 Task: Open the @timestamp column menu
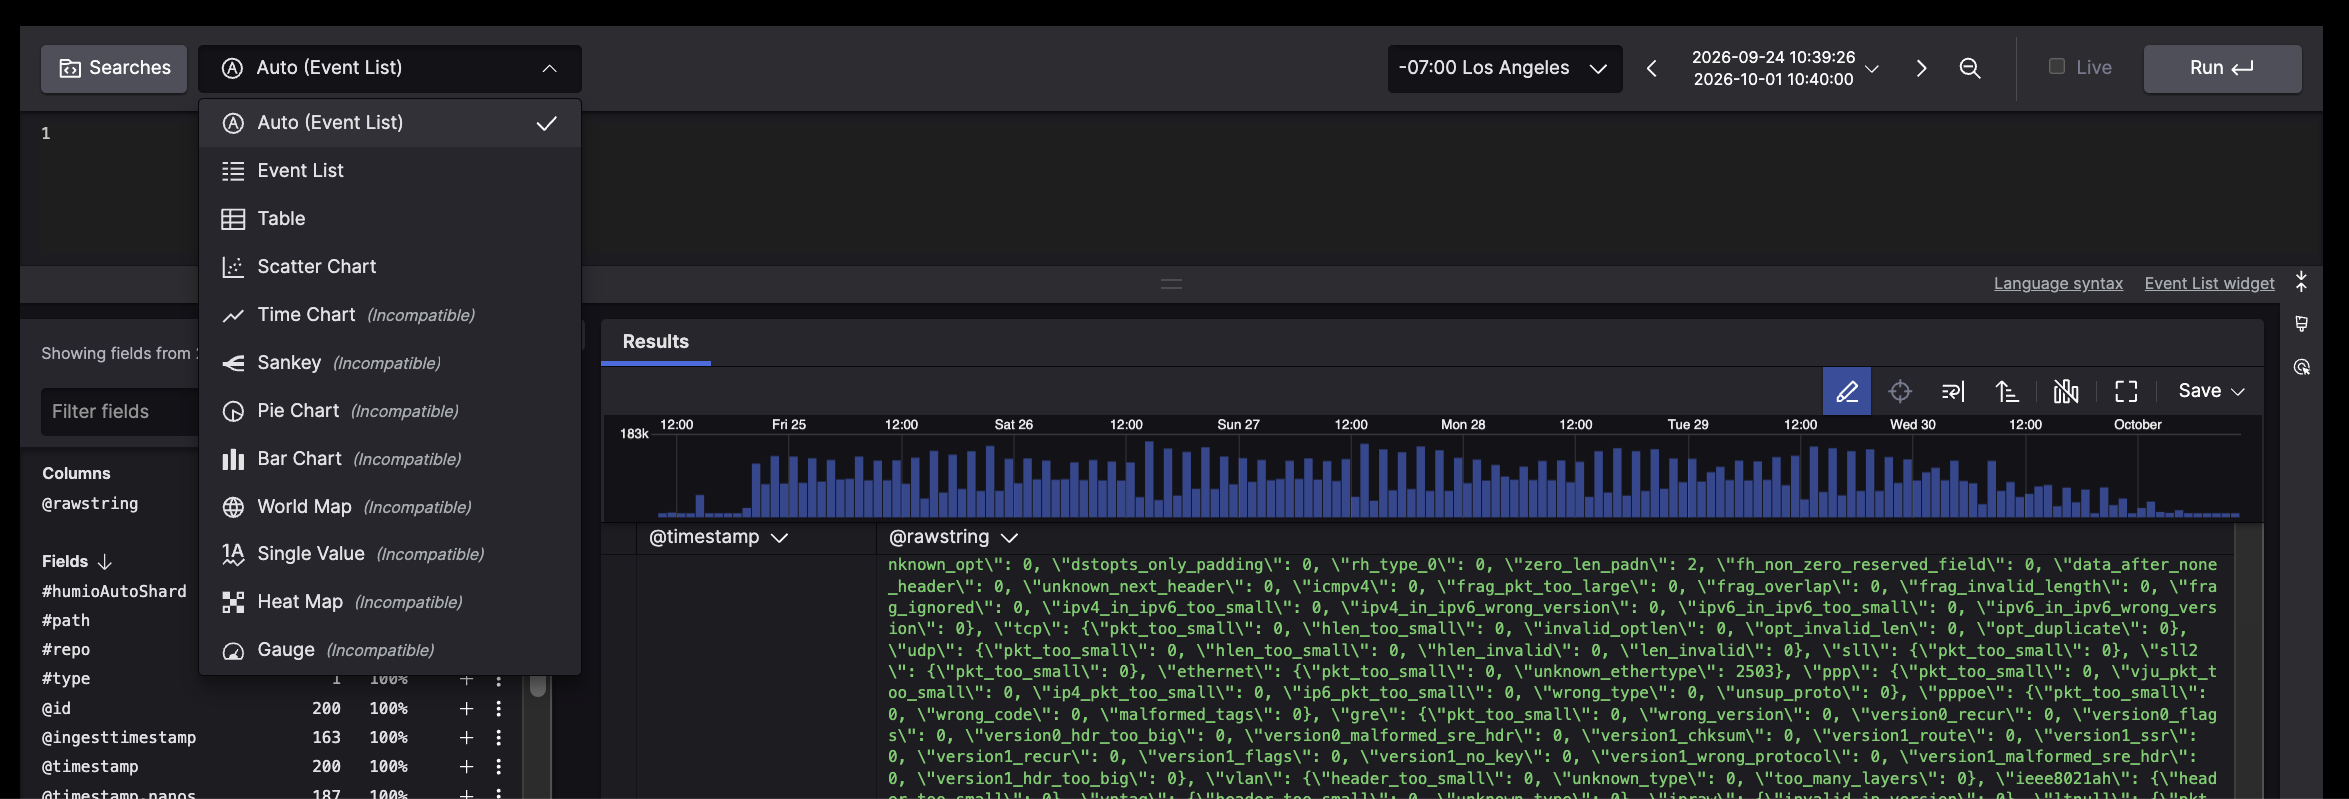pos(780,538)
